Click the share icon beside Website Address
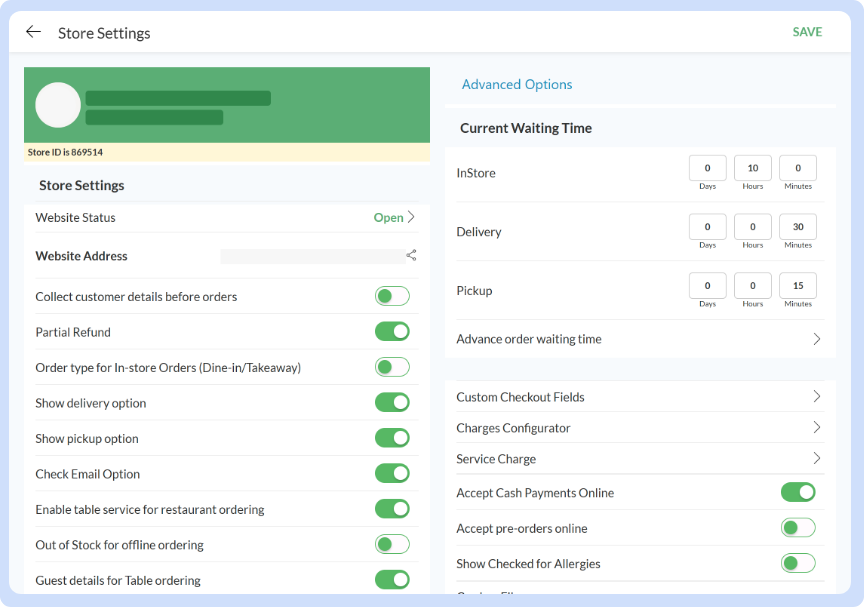The height and width of the screenshot is (607, 864). tap(411, 256)
